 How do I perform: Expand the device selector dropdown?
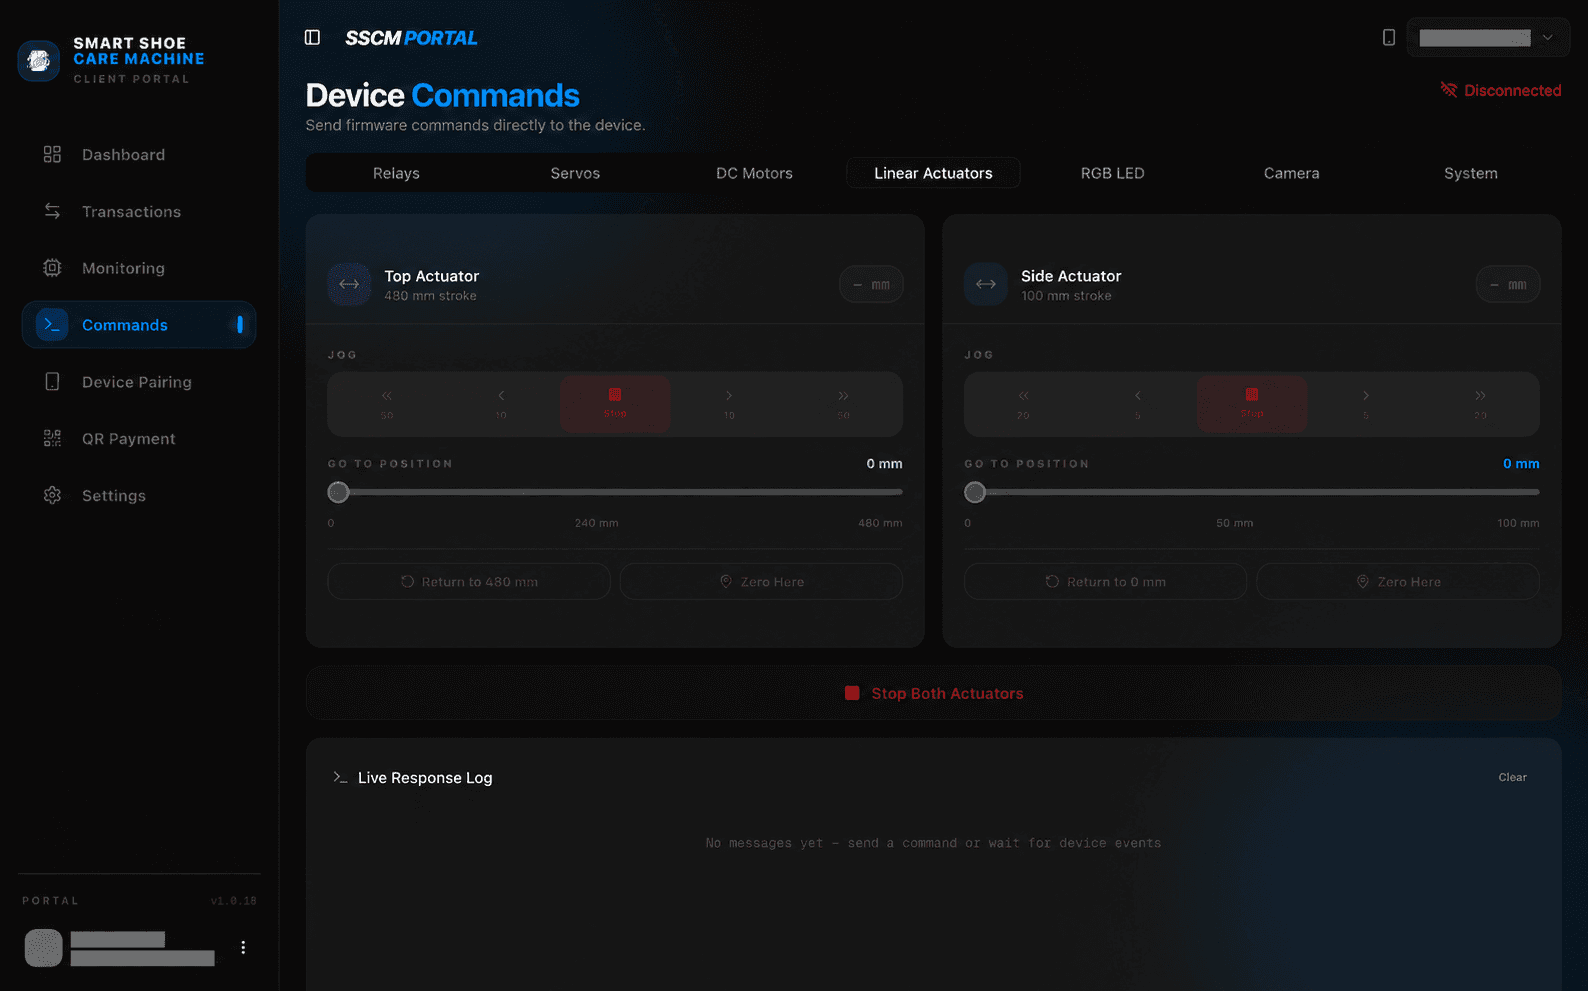point(1488,38)
